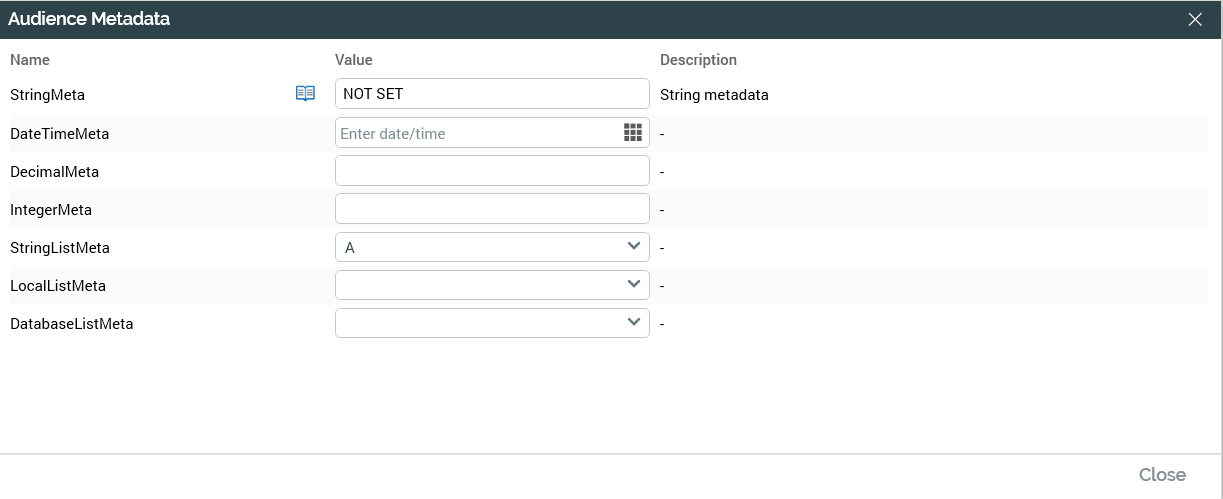Click the String metadata description text
The width and height of the screenshot is (1223, 499).
pyautogui.click(x=714, y=95)
